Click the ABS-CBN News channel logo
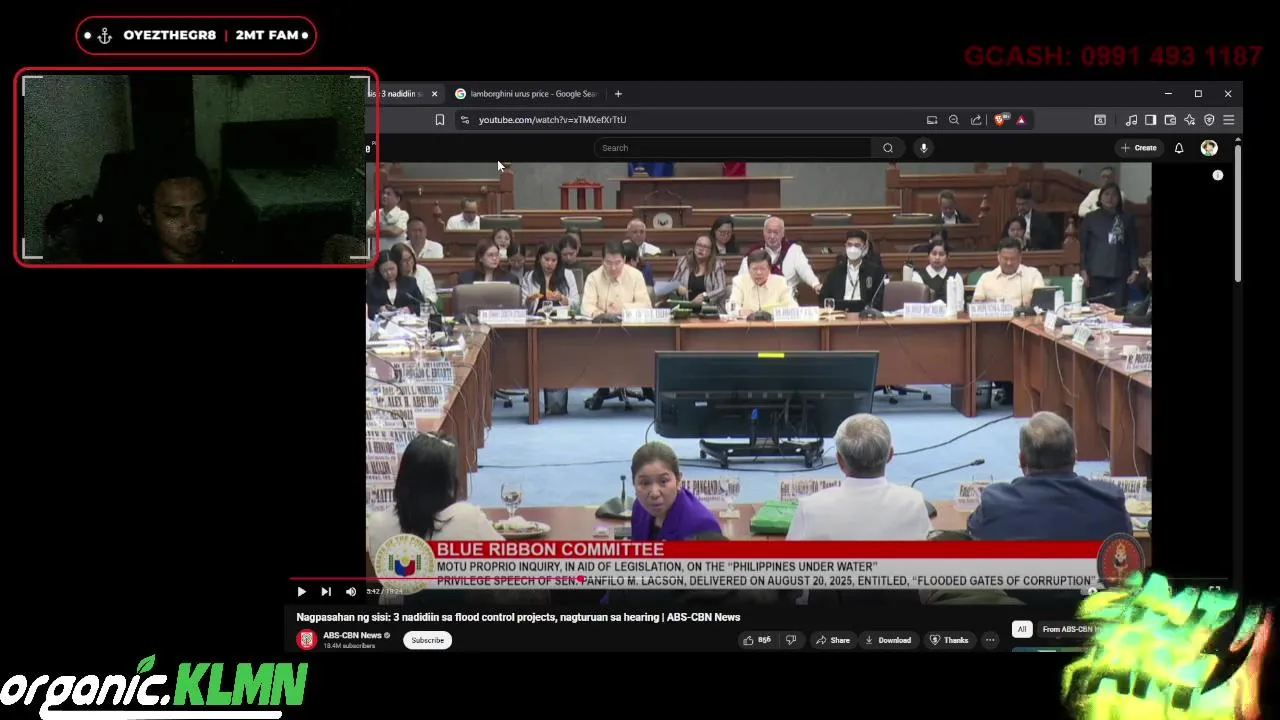 pos(307,640)
